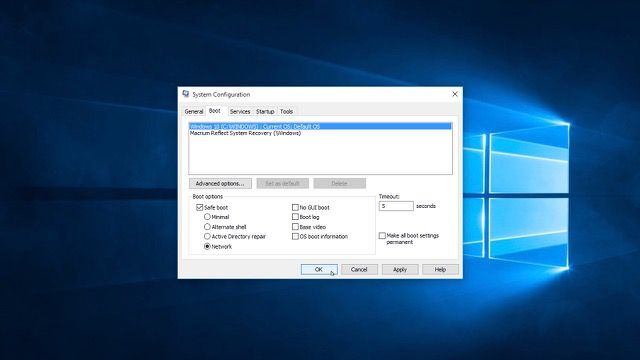Click the System Configuration title bar icon

[x=186, y=94]
